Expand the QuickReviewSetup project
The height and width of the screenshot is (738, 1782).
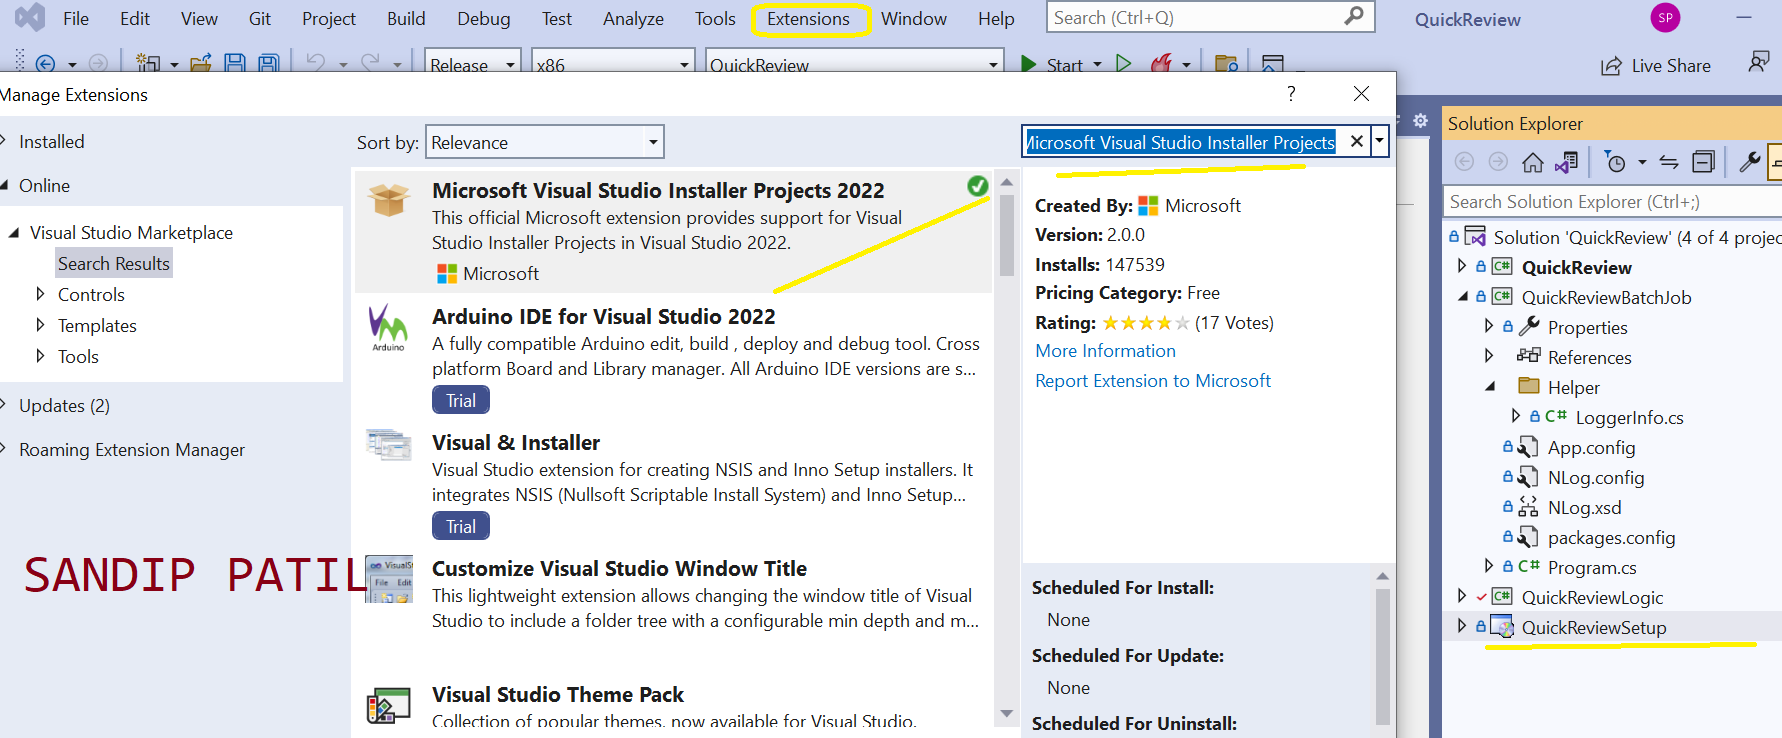pos(1462,626)
